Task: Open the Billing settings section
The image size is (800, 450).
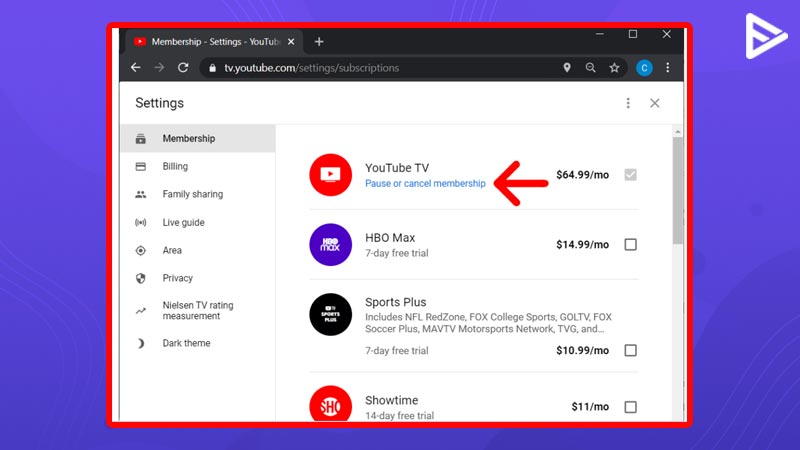Action: (x=198, y=166)
